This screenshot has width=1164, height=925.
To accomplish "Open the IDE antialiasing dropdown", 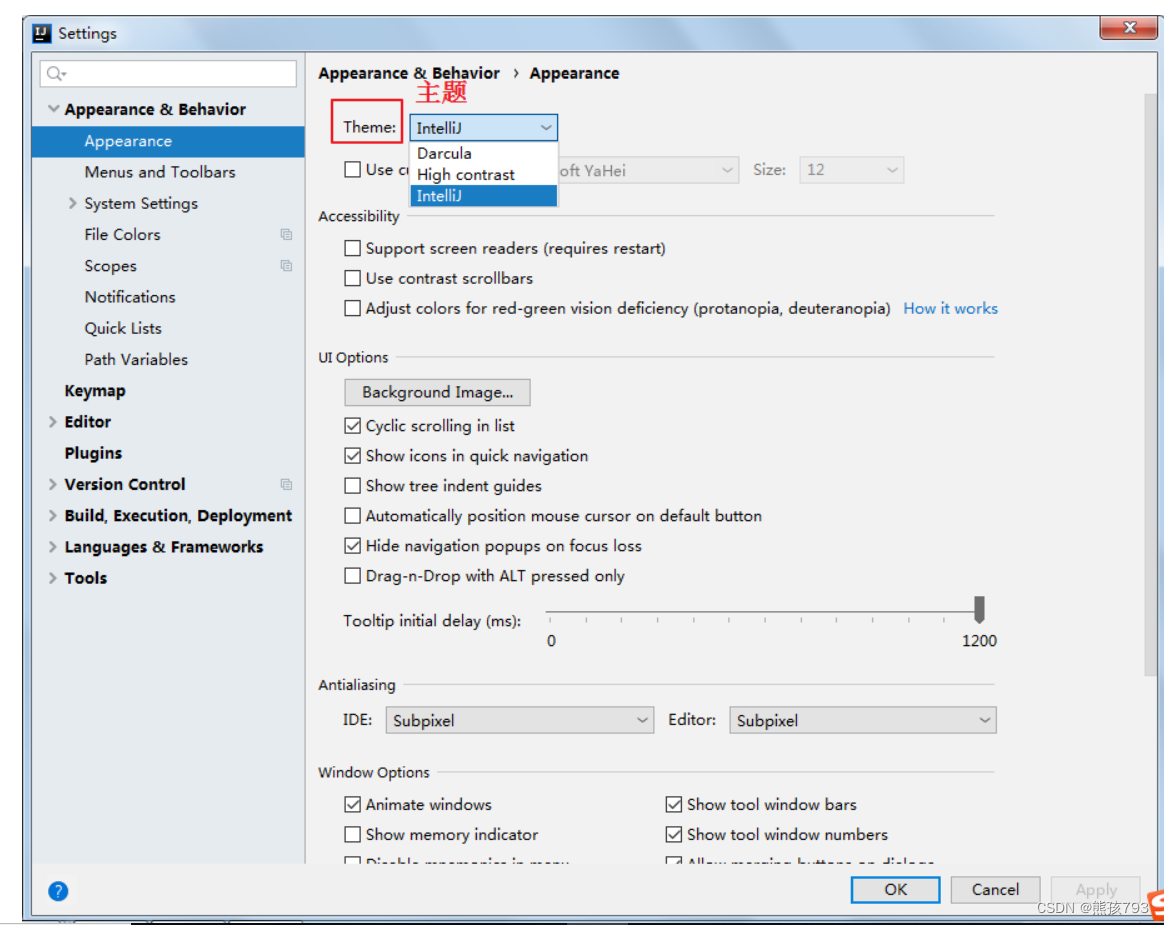I will (520, 720).
